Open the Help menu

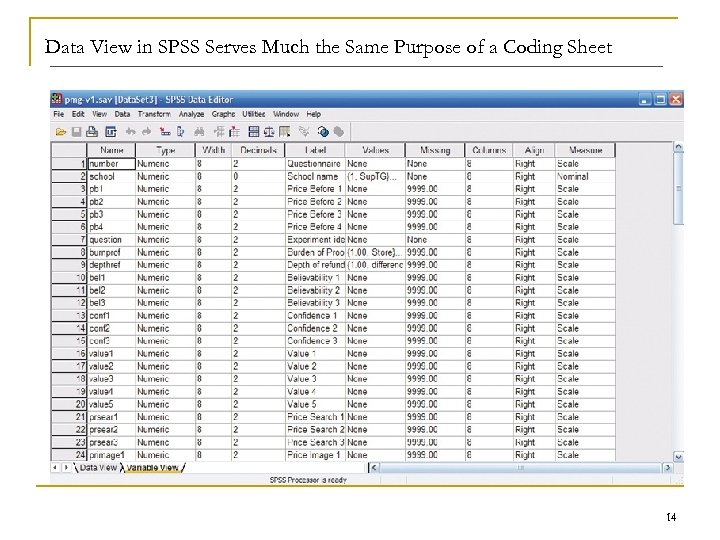(x=314, y=114)
